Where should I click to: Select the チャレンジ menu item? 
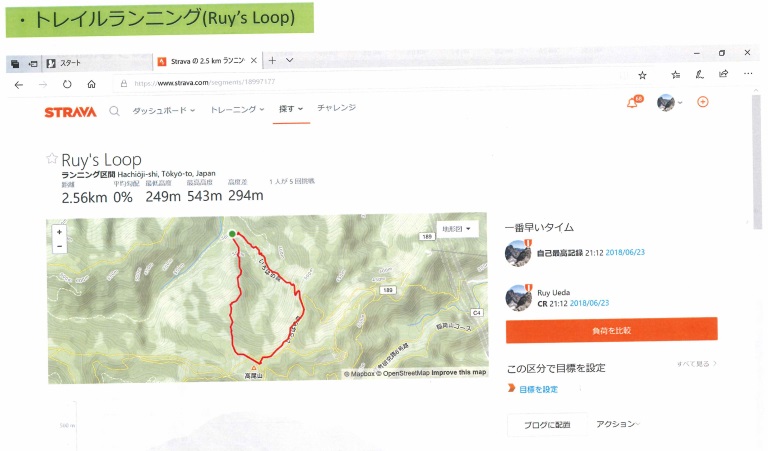pyautogui.click(x=336, y=107)
